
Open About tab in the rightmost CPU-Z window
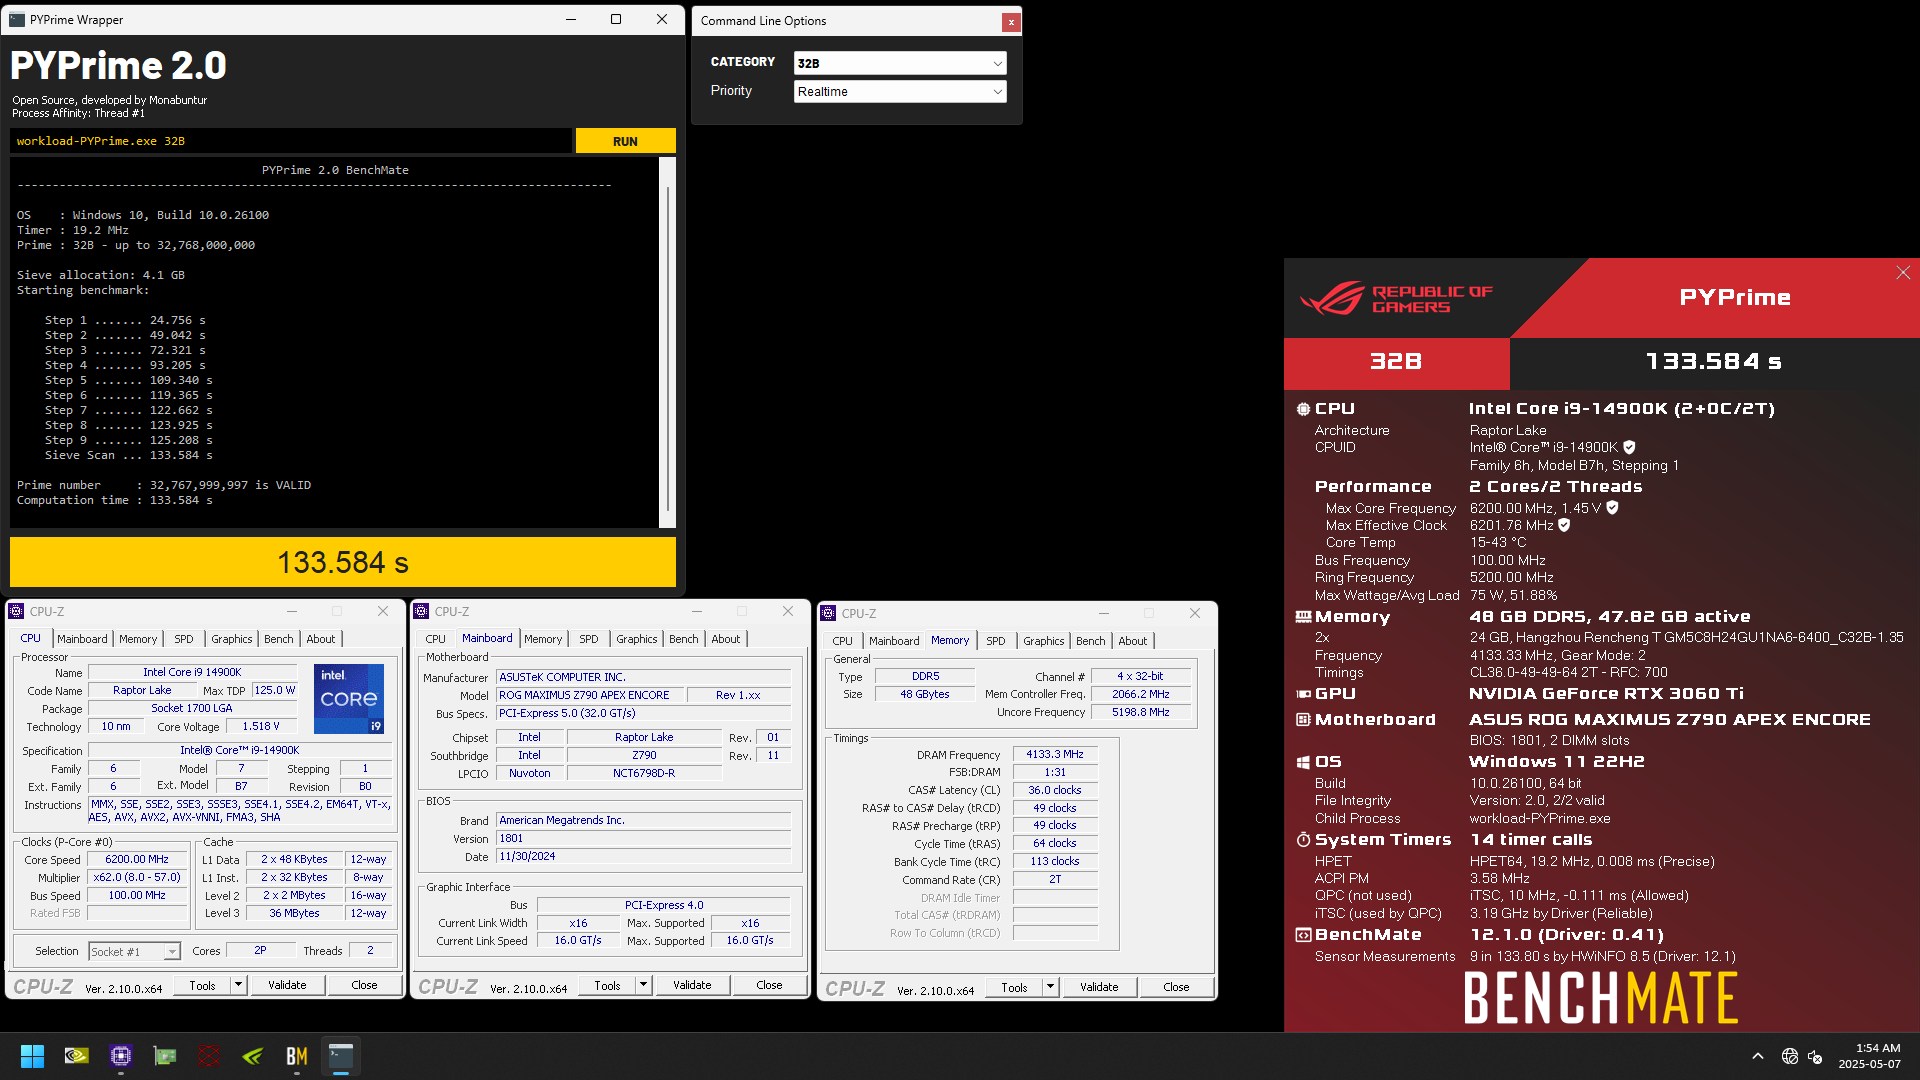[x=1133, y=641]
